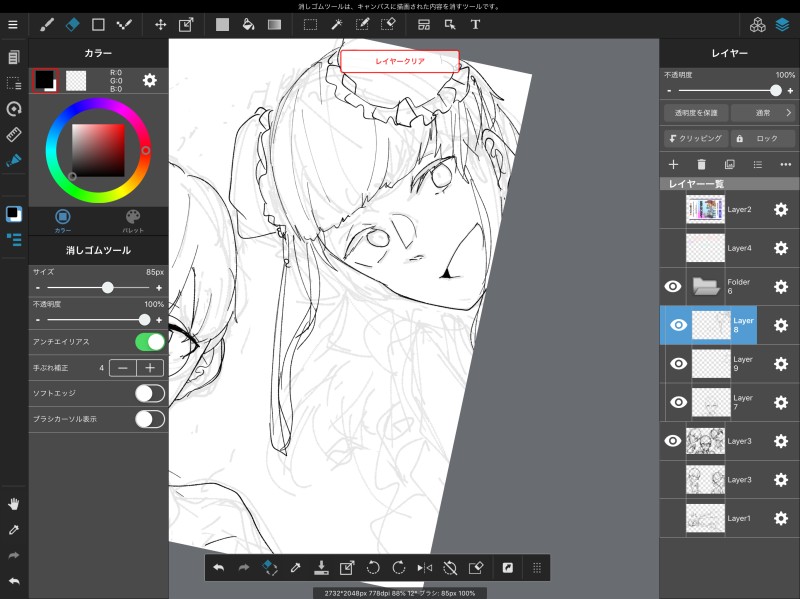Select the Move tool

(x=160, y=24)
